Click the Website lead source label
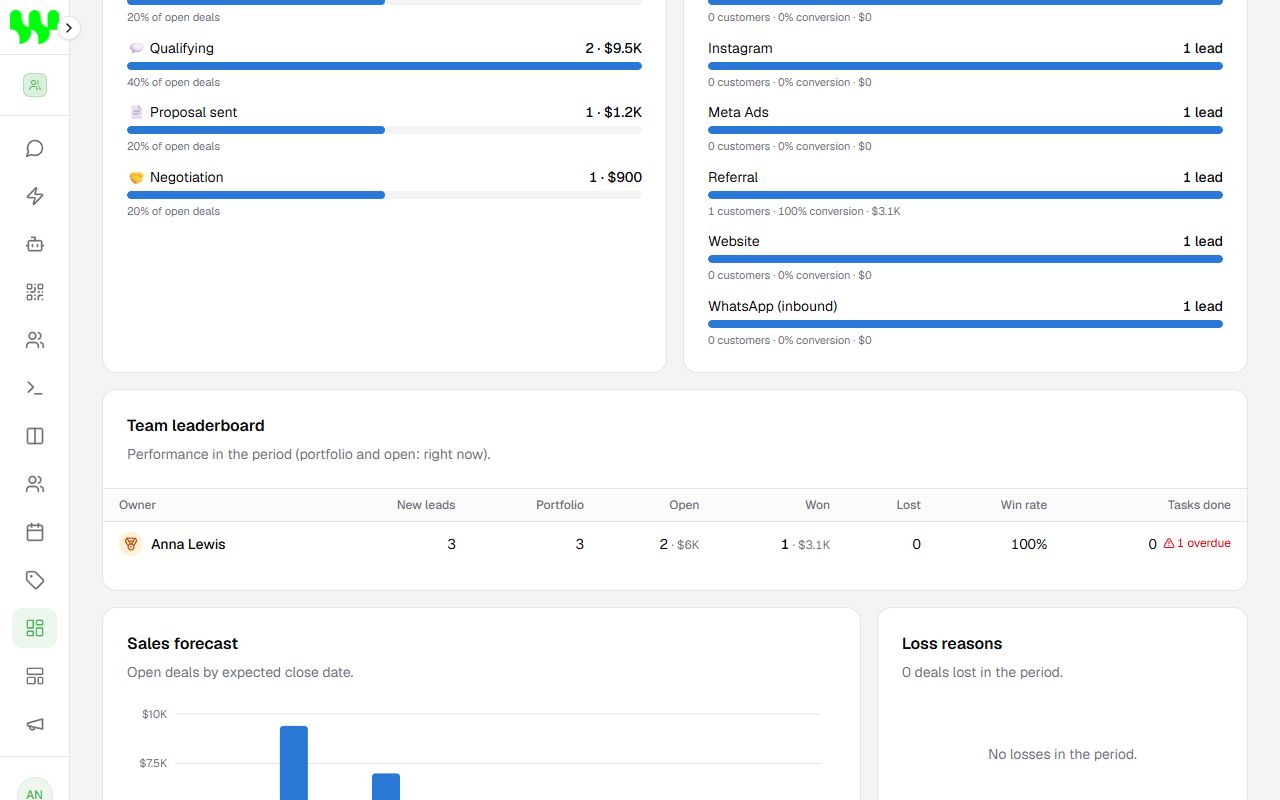The image size is (1280, 800). [734, 241]
